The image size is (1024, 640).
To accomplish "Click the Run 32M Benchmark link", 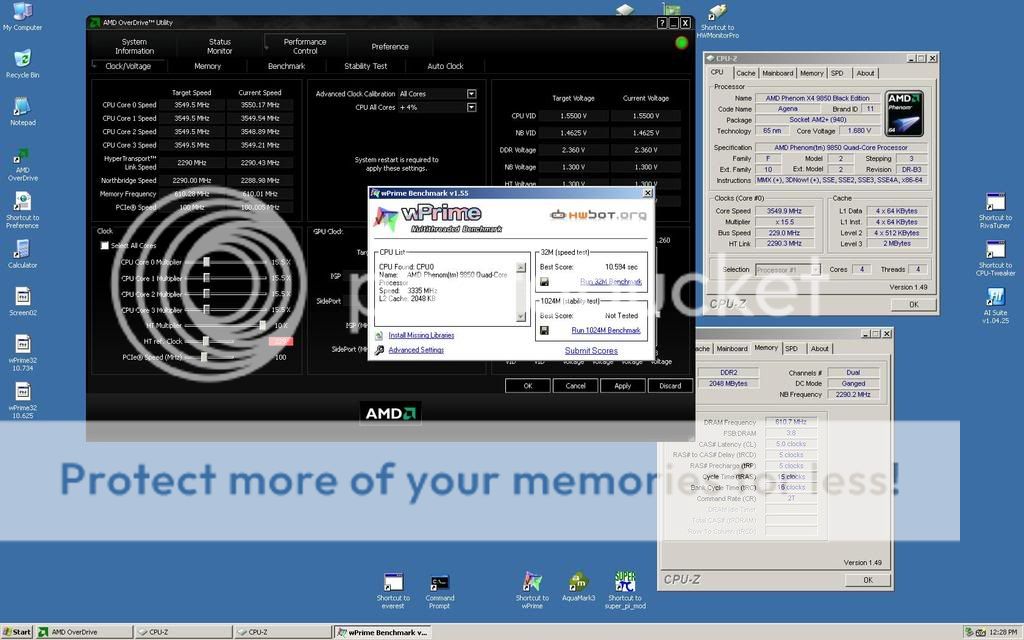I will [611, 282].
